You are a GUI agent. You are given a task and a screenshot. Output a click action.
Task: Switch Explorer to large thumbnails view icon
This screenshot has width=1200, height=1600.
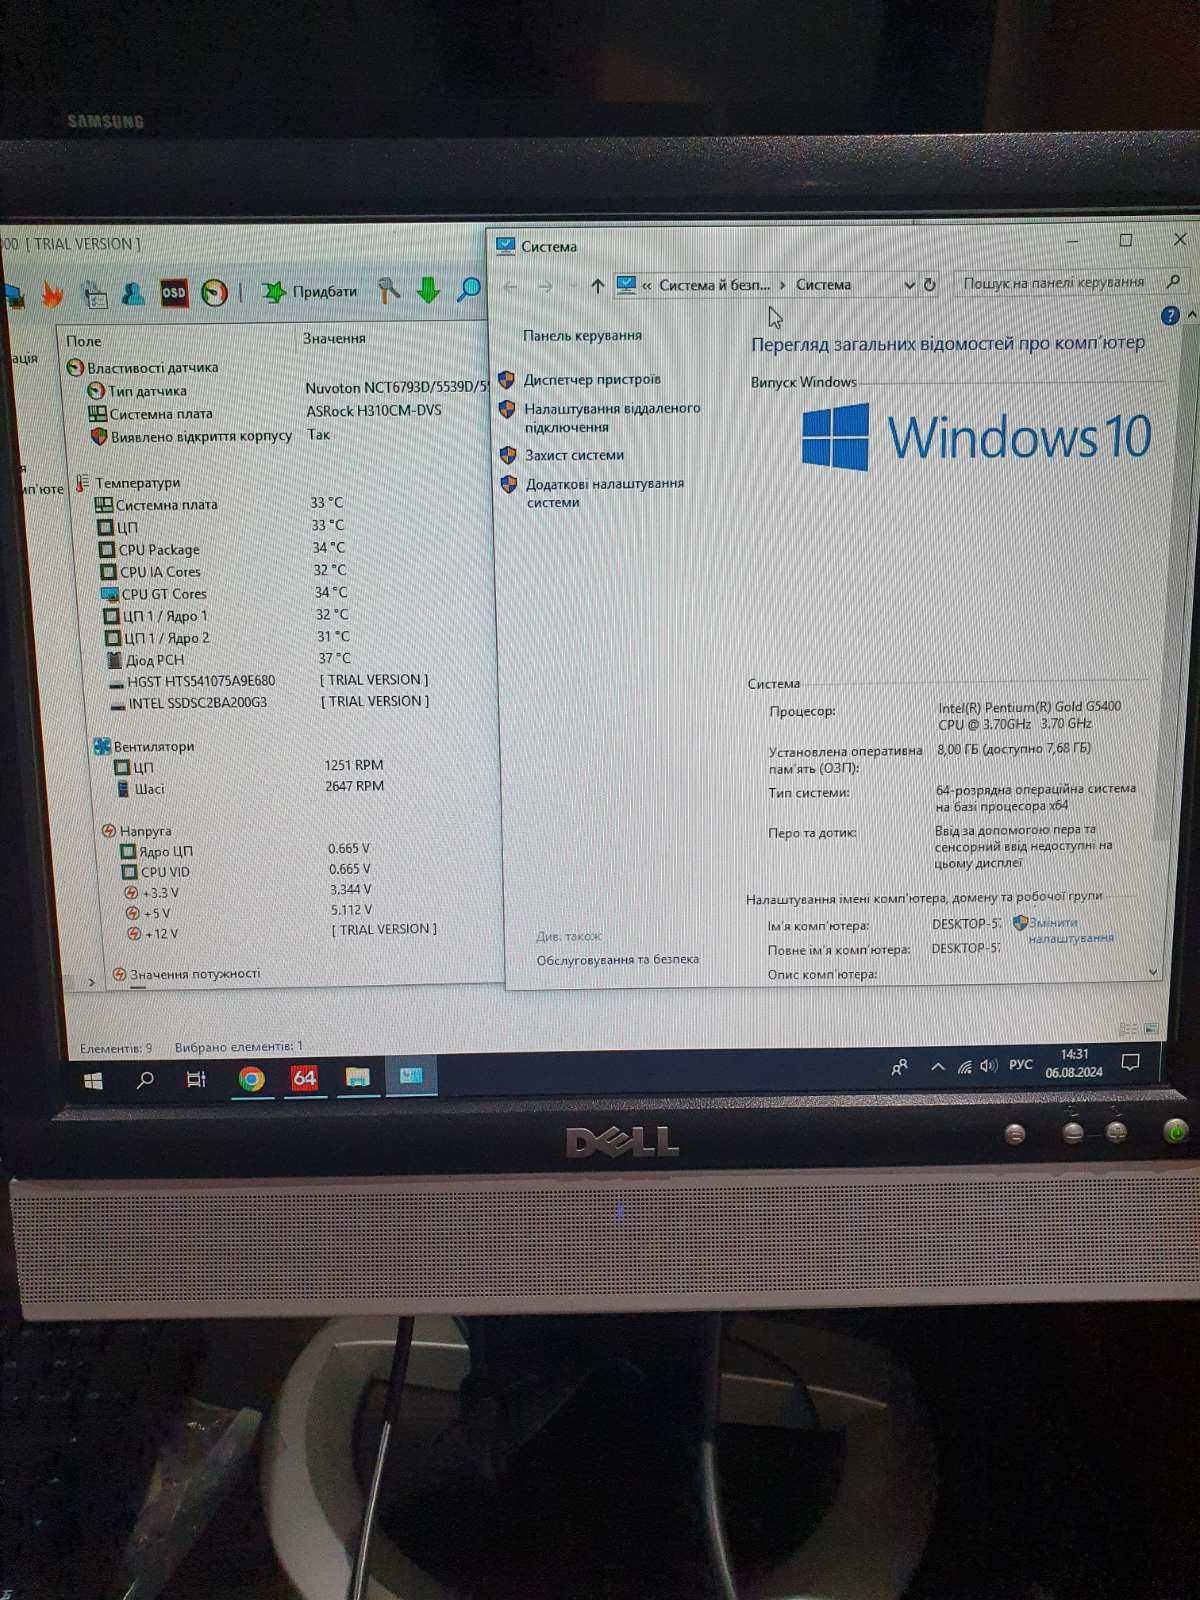(x=1151, y=1028)
